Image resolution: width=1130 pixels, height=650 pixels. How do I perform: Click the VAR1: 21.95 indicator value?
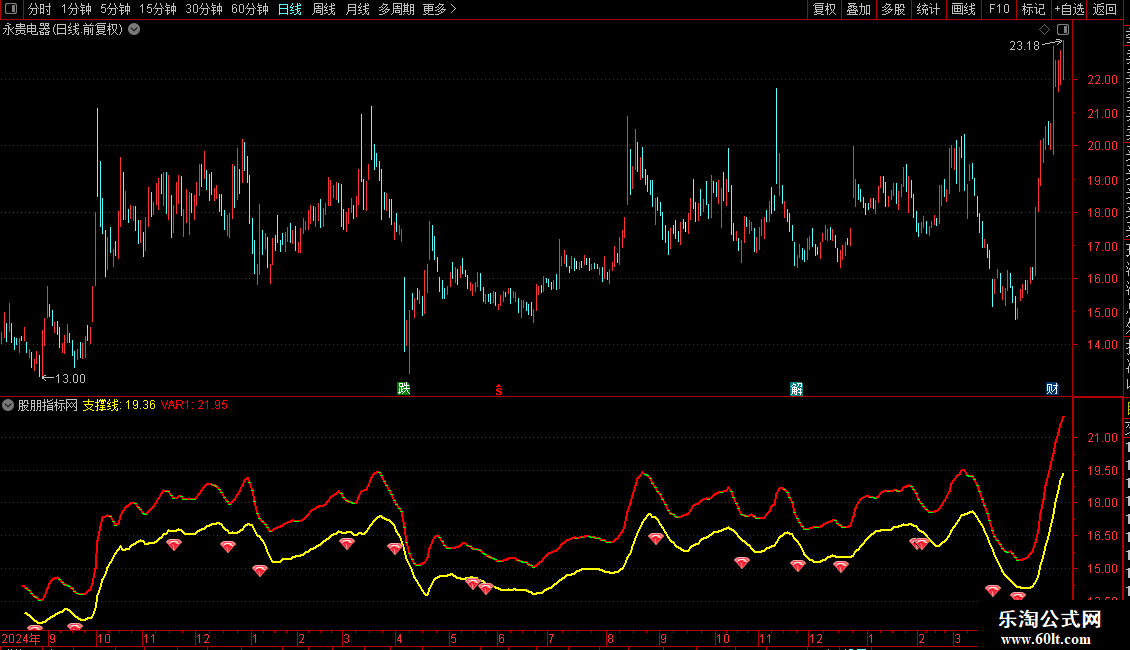(194, 405)
